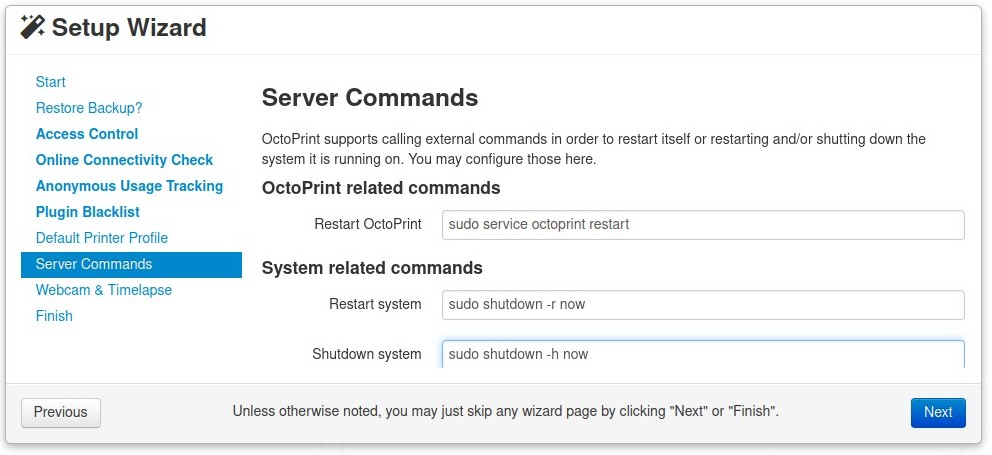Go to the Start wizard step

[x=51, y=82]
